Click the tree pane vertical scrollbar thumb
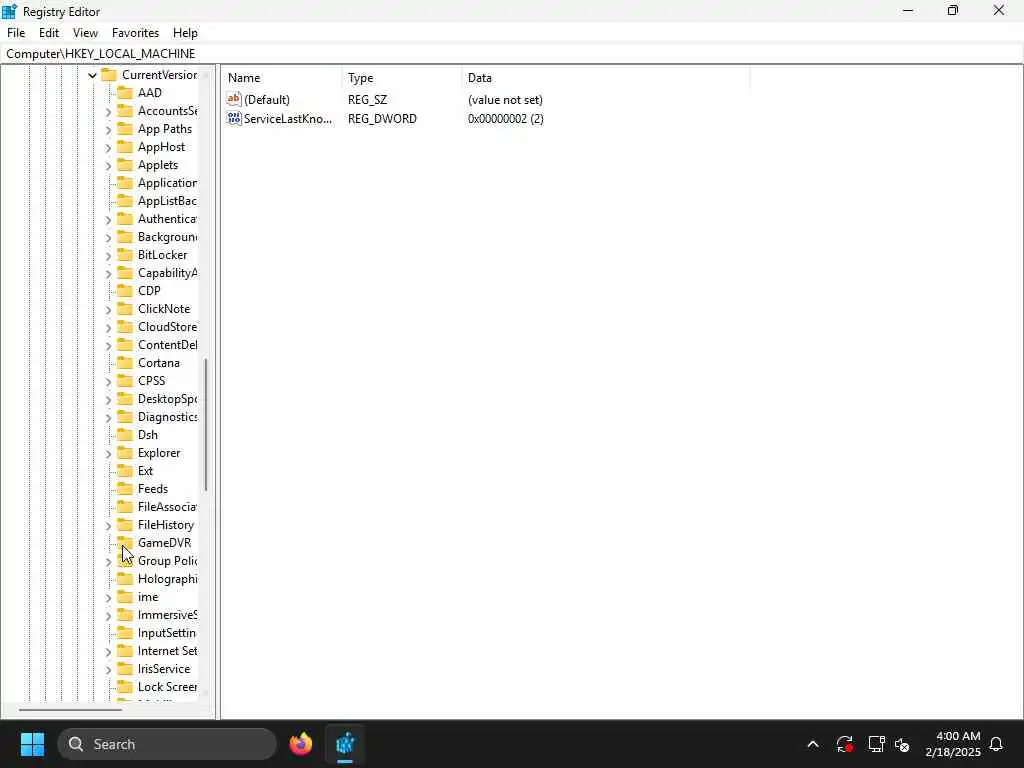1024x768 pixels. point(206,424)
